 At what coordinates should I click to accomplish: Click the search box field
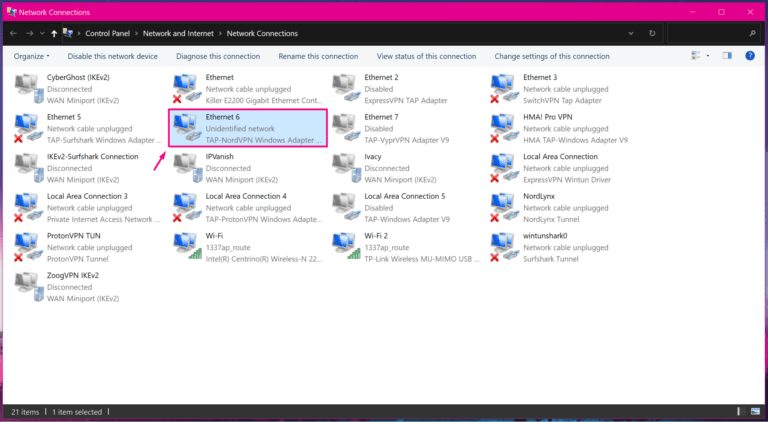click(713, 33)
